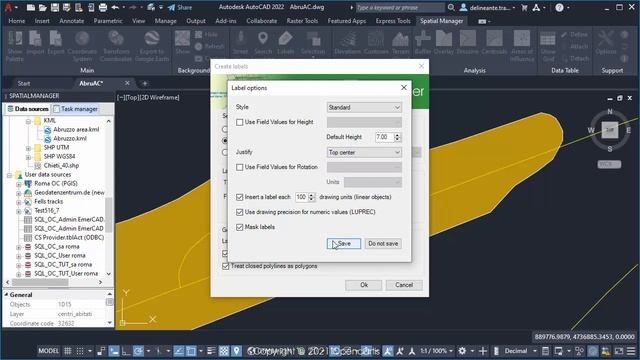Select Abruzzo area.kml in the tree

[x=76, y=129]
